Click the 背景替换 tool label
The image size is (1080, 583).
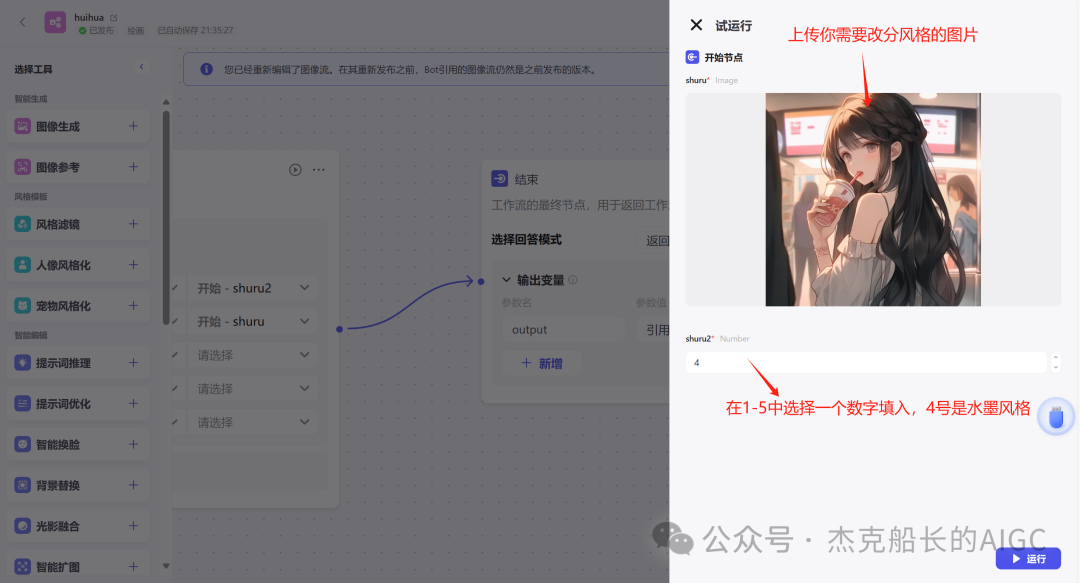pyautogui.click(x=58, y=485)
